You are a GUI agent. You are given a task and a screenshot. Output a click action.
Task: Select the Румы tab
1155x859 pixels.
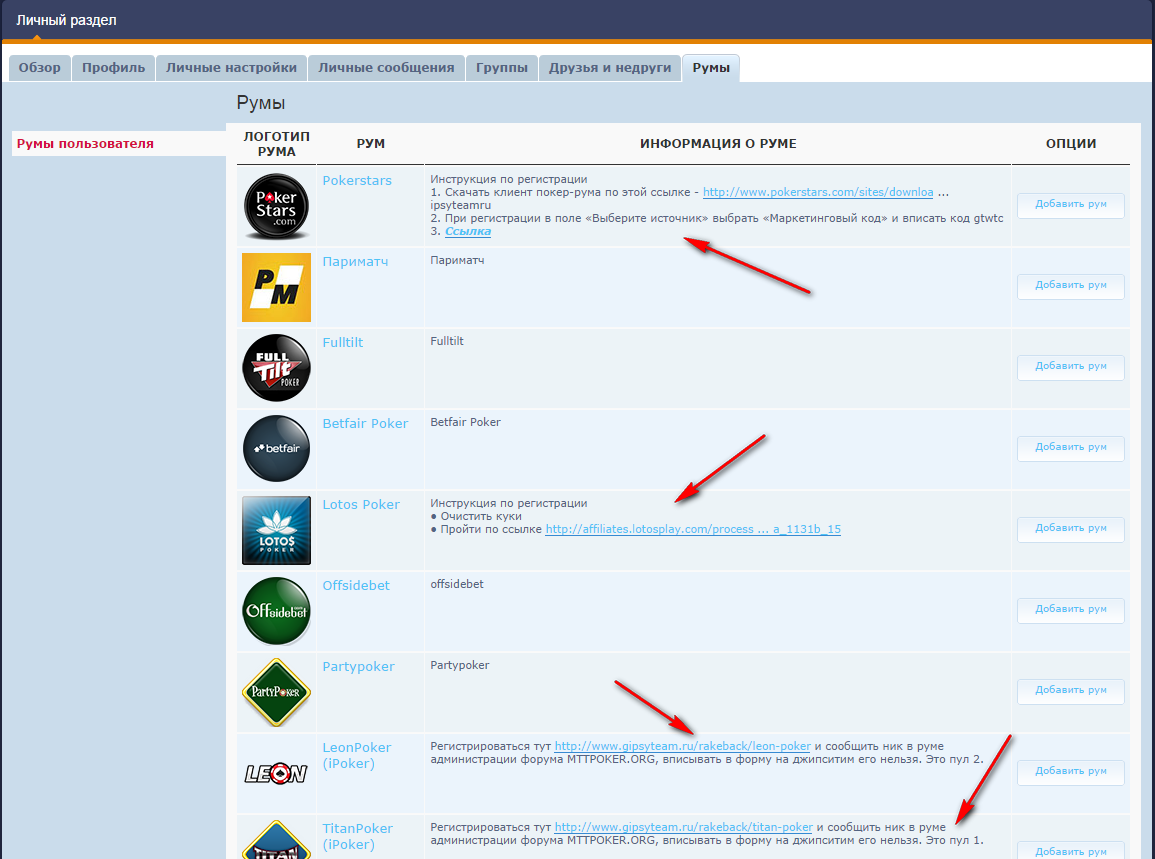[x=711, y=68]
